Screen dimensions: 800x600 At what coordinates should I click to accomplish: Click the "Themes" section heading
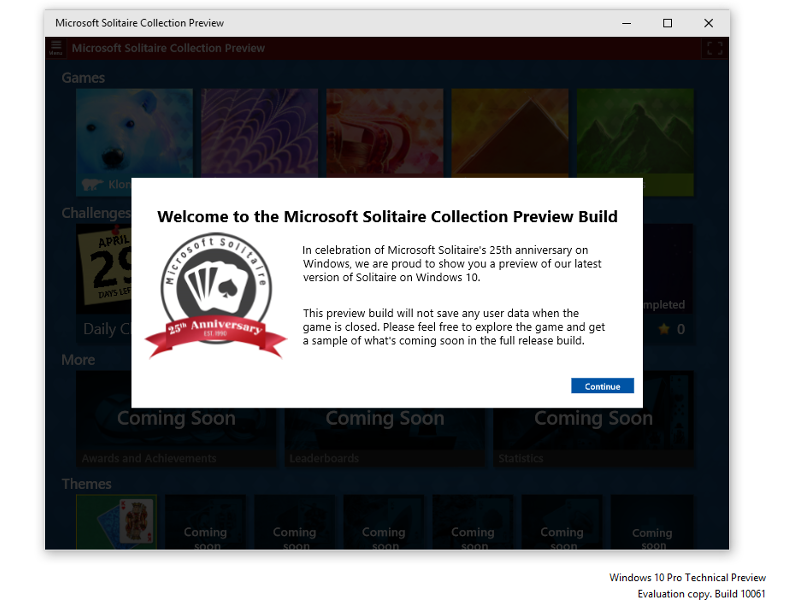click(86, 484)
